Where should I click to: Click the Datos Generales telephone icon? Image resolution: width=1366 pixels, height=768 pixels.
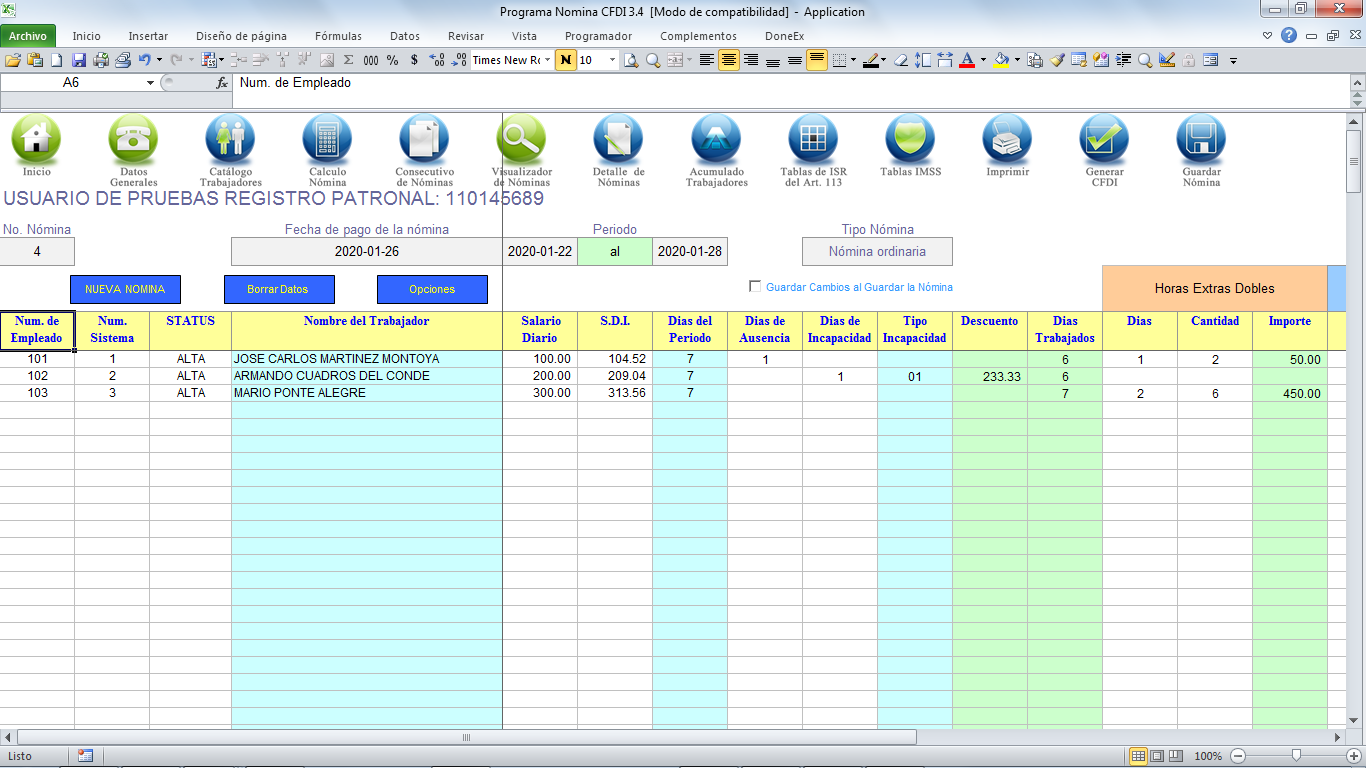click(133, 140)
